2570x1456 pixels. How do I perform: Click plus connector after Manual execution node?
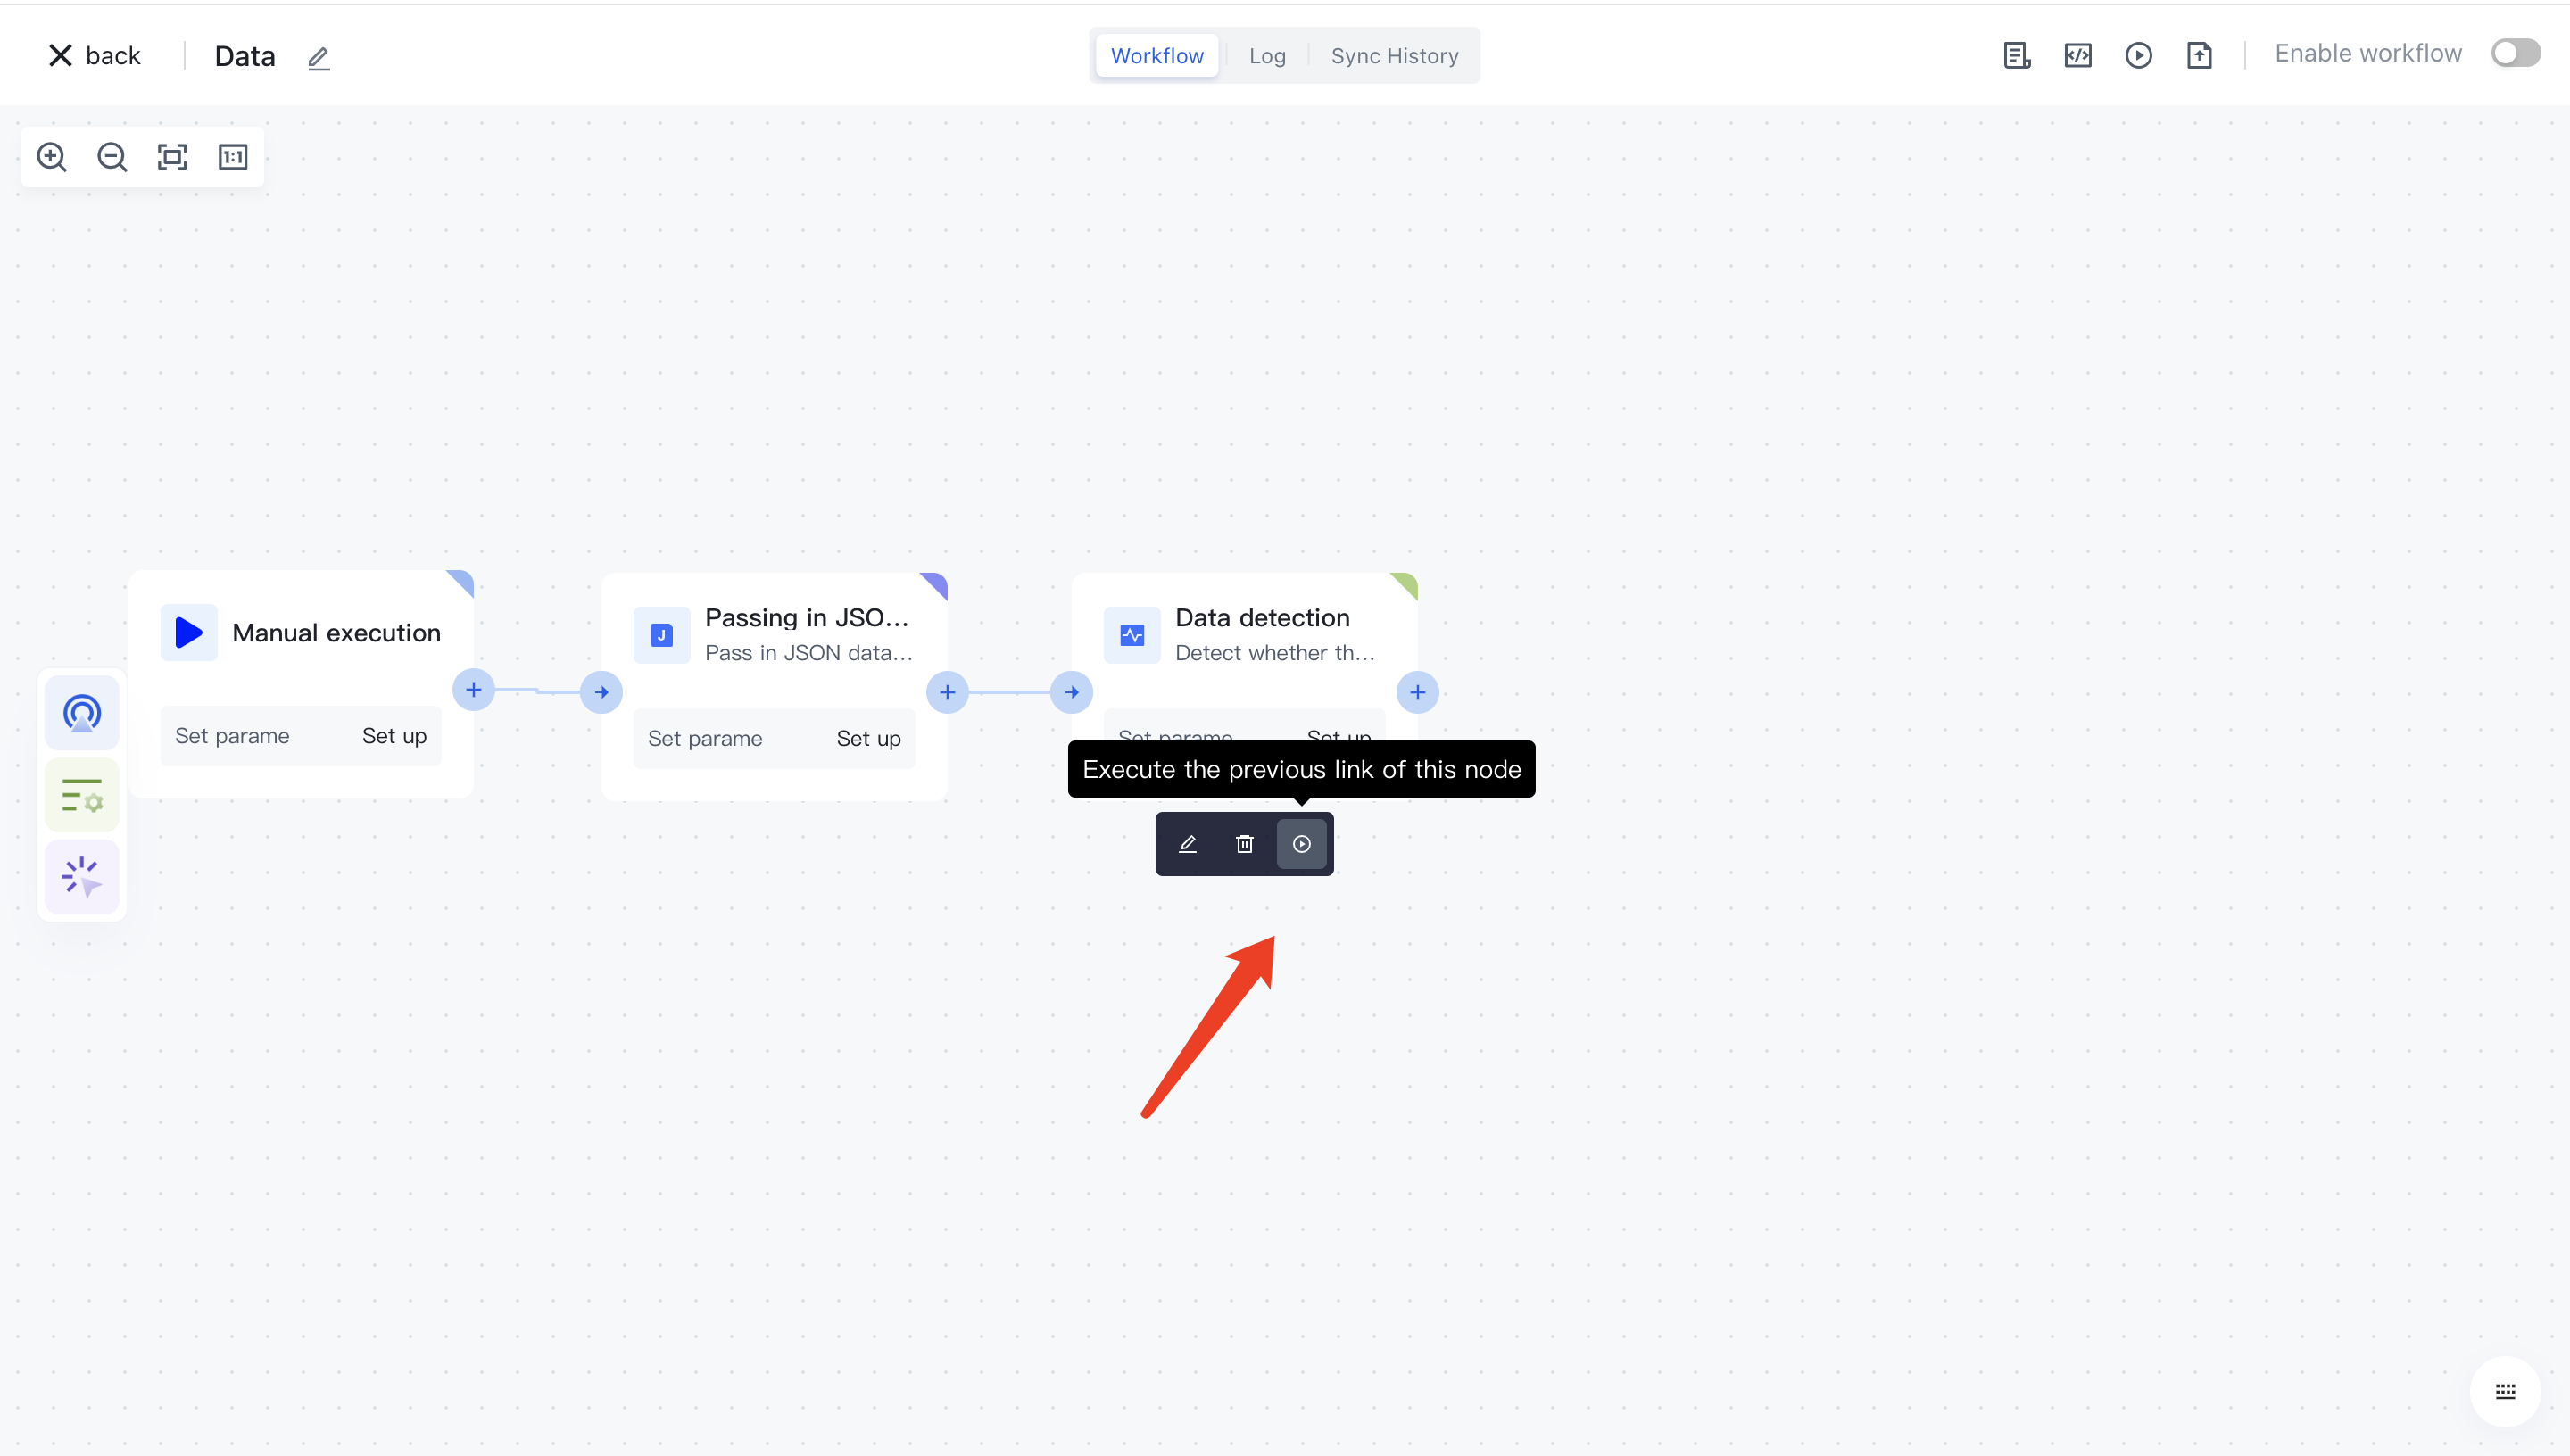click(474, 690)
